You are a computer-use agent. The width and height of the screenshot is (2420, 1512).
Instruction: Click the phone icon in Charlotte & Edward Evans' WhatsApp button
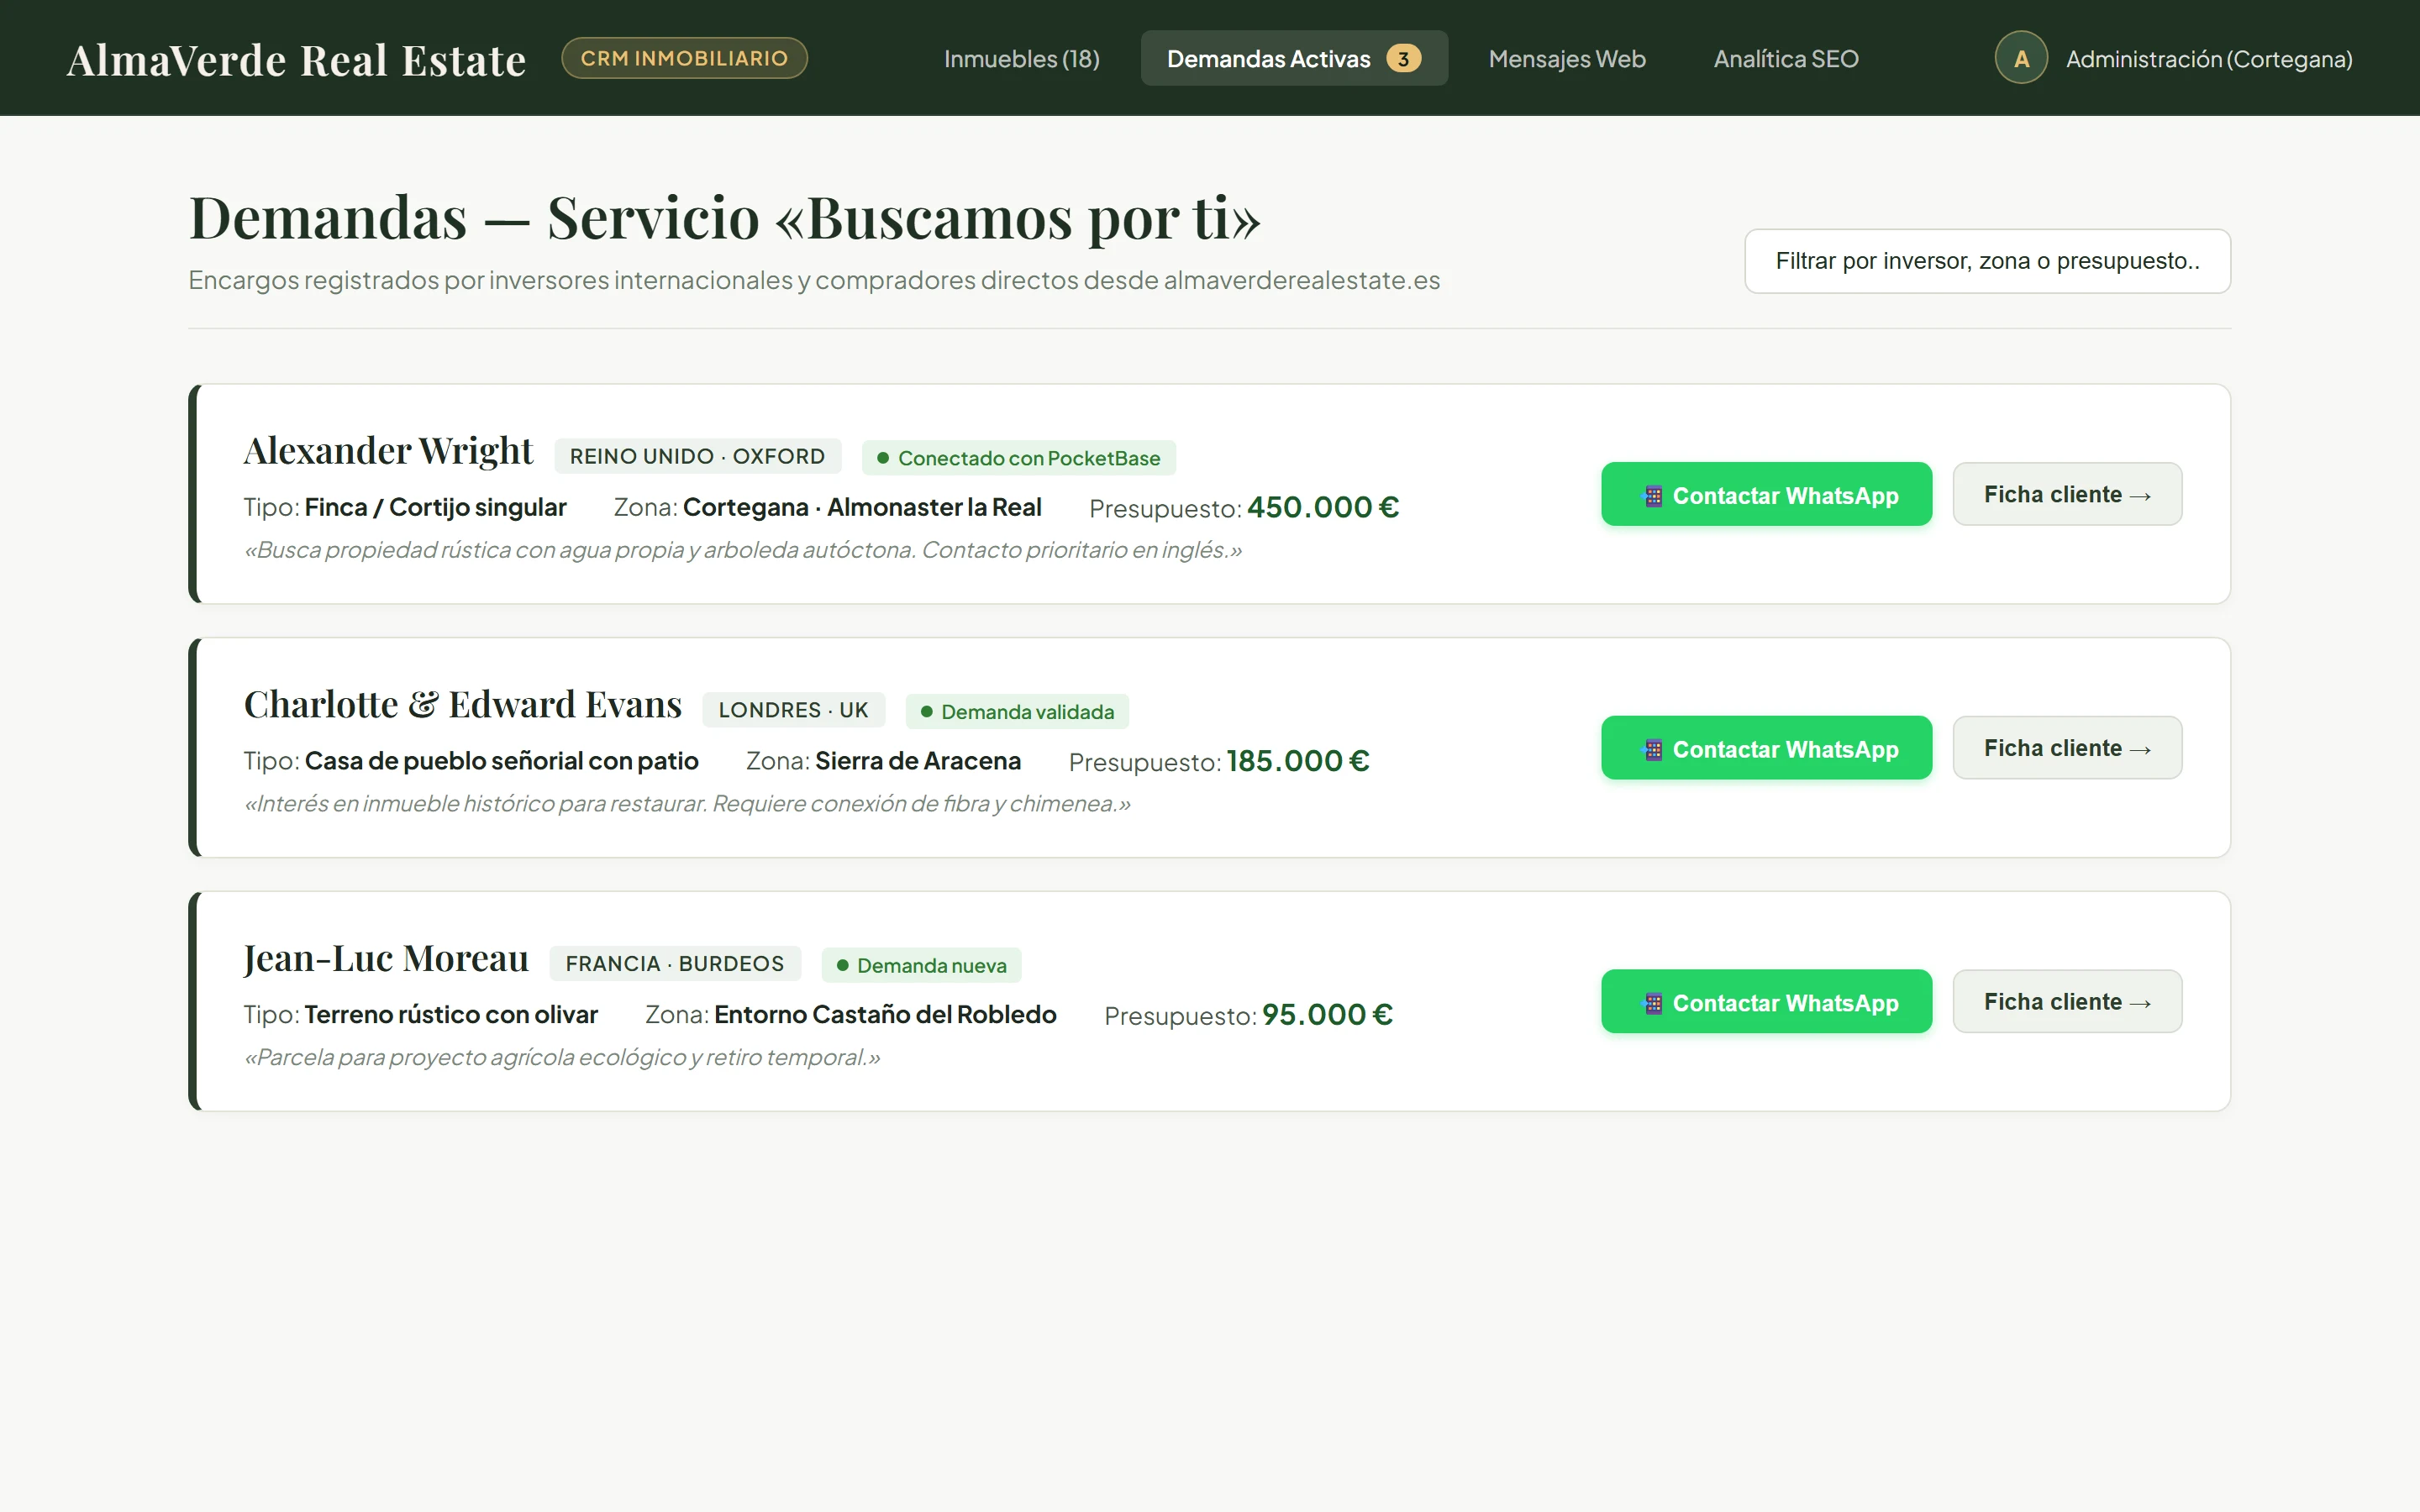click(x=1653, y=750)
